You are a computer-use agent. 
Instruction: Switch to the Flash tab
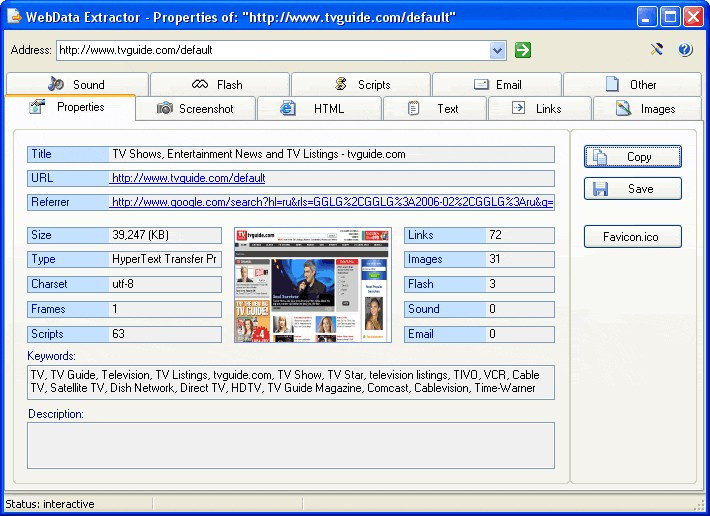click(x=220, y=84)
